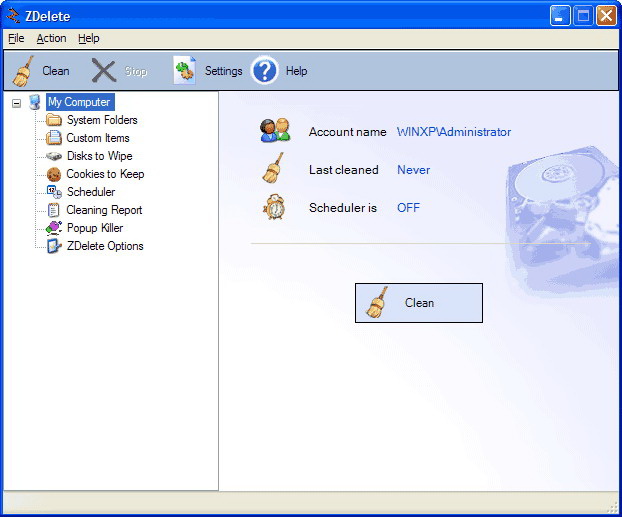This screenshot has width=622, height=517.
Task: Click the ZDelete Options icon
Action: point(54,246)
